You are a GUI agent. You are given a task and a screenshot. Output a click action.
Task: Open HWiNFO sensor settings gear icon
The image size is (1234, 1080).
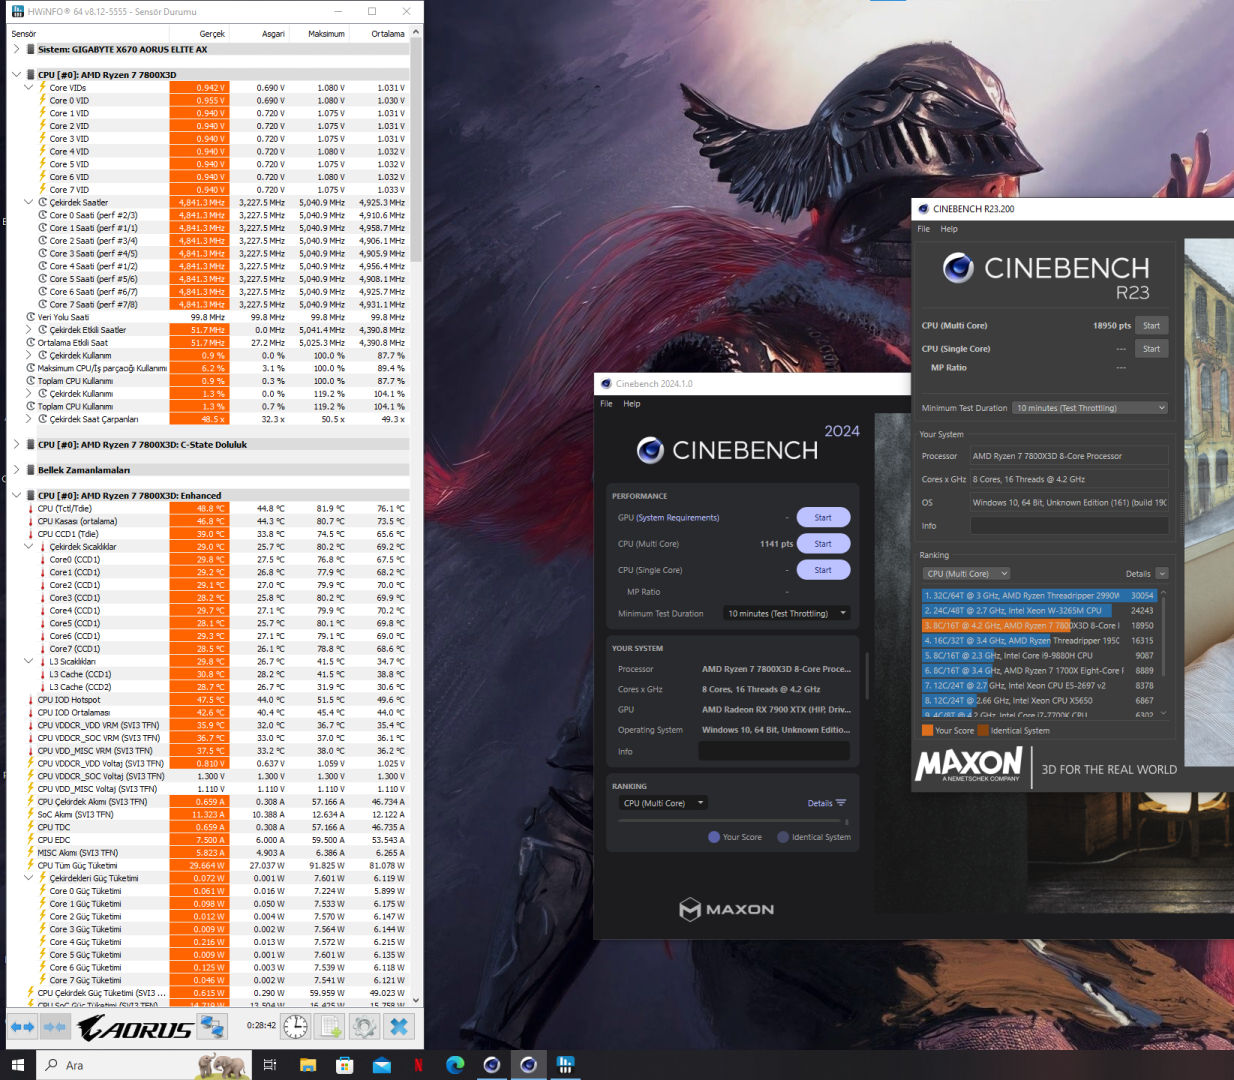pyautogui.click(x=364, y=1026)
